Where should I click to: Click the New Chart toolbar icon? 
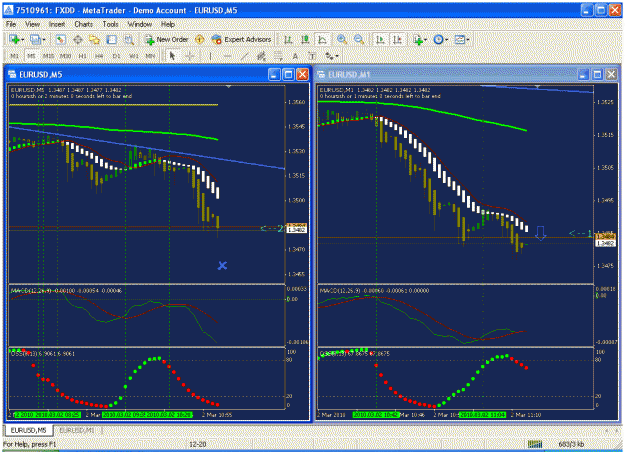(14, 39)
